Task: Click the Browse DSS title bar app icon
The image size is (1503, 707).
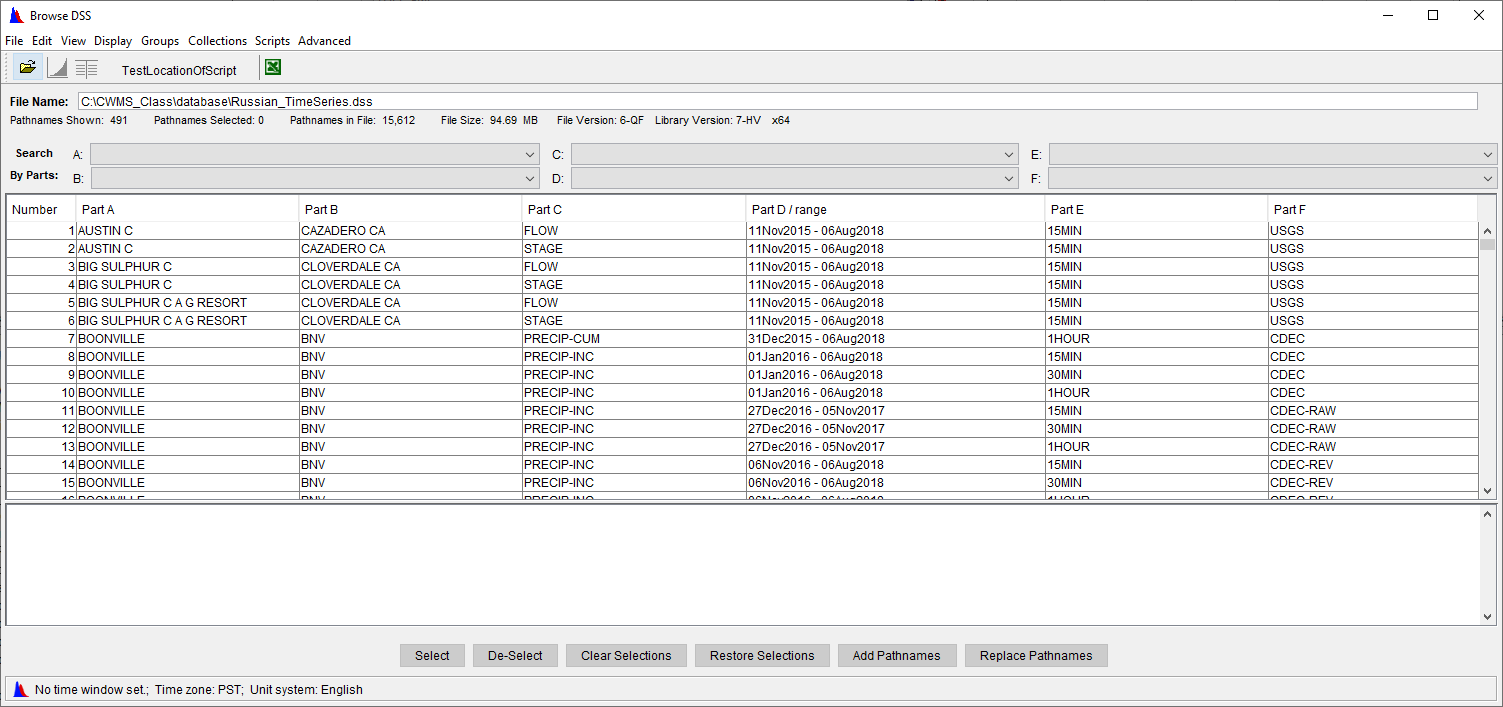Action: tap(16, 15)
